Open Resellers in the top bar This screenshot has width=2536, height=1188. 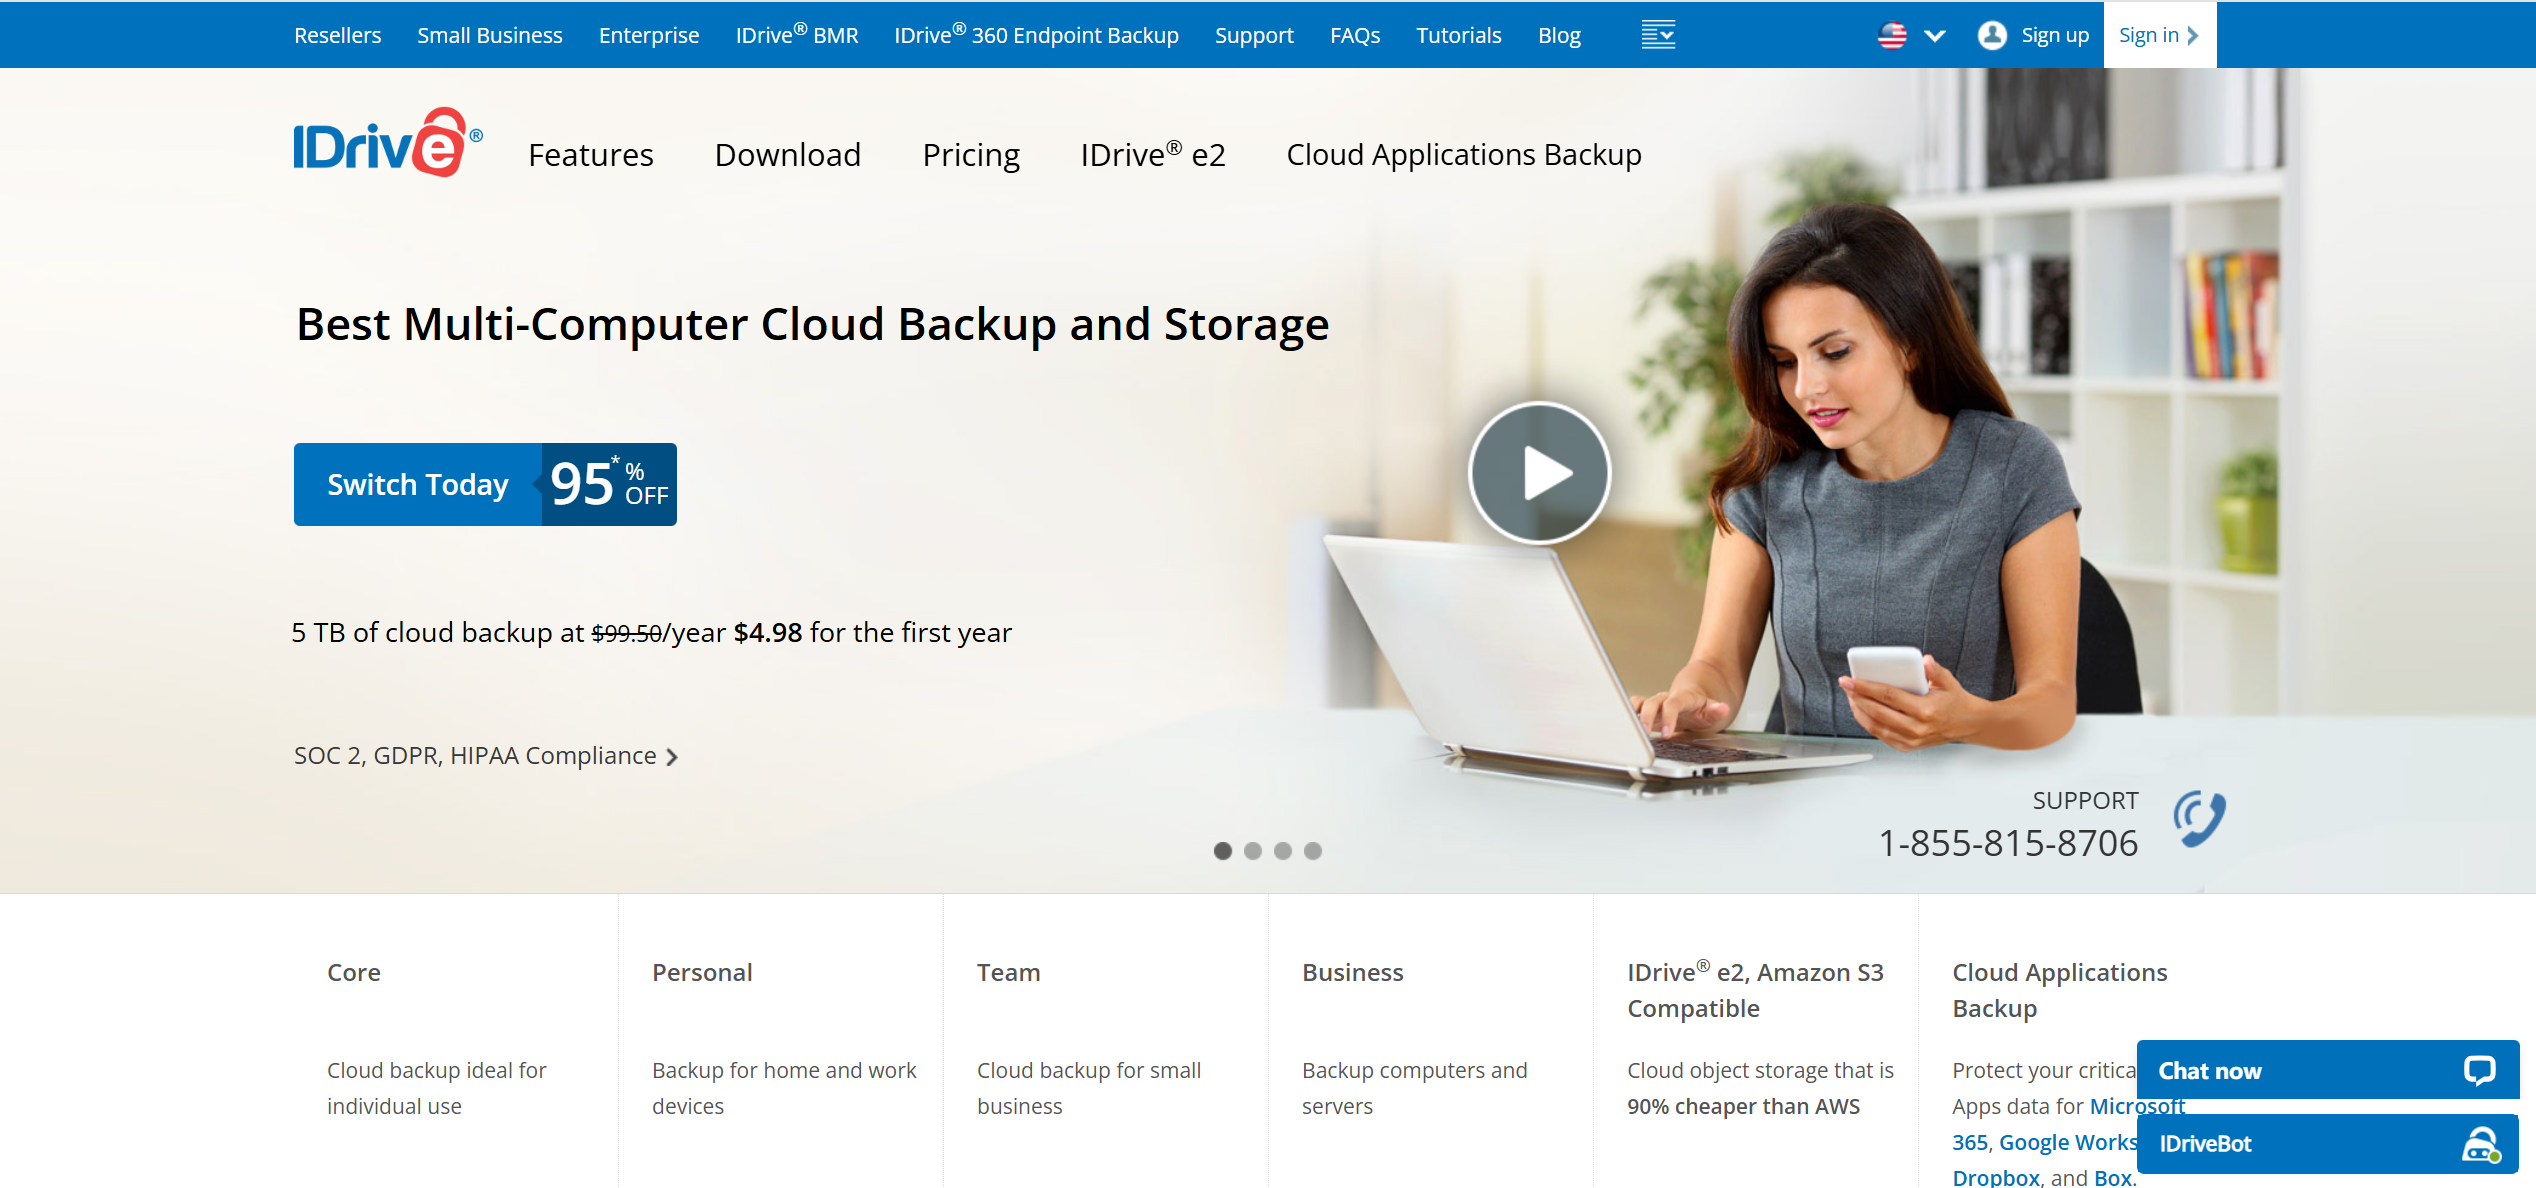337,35
